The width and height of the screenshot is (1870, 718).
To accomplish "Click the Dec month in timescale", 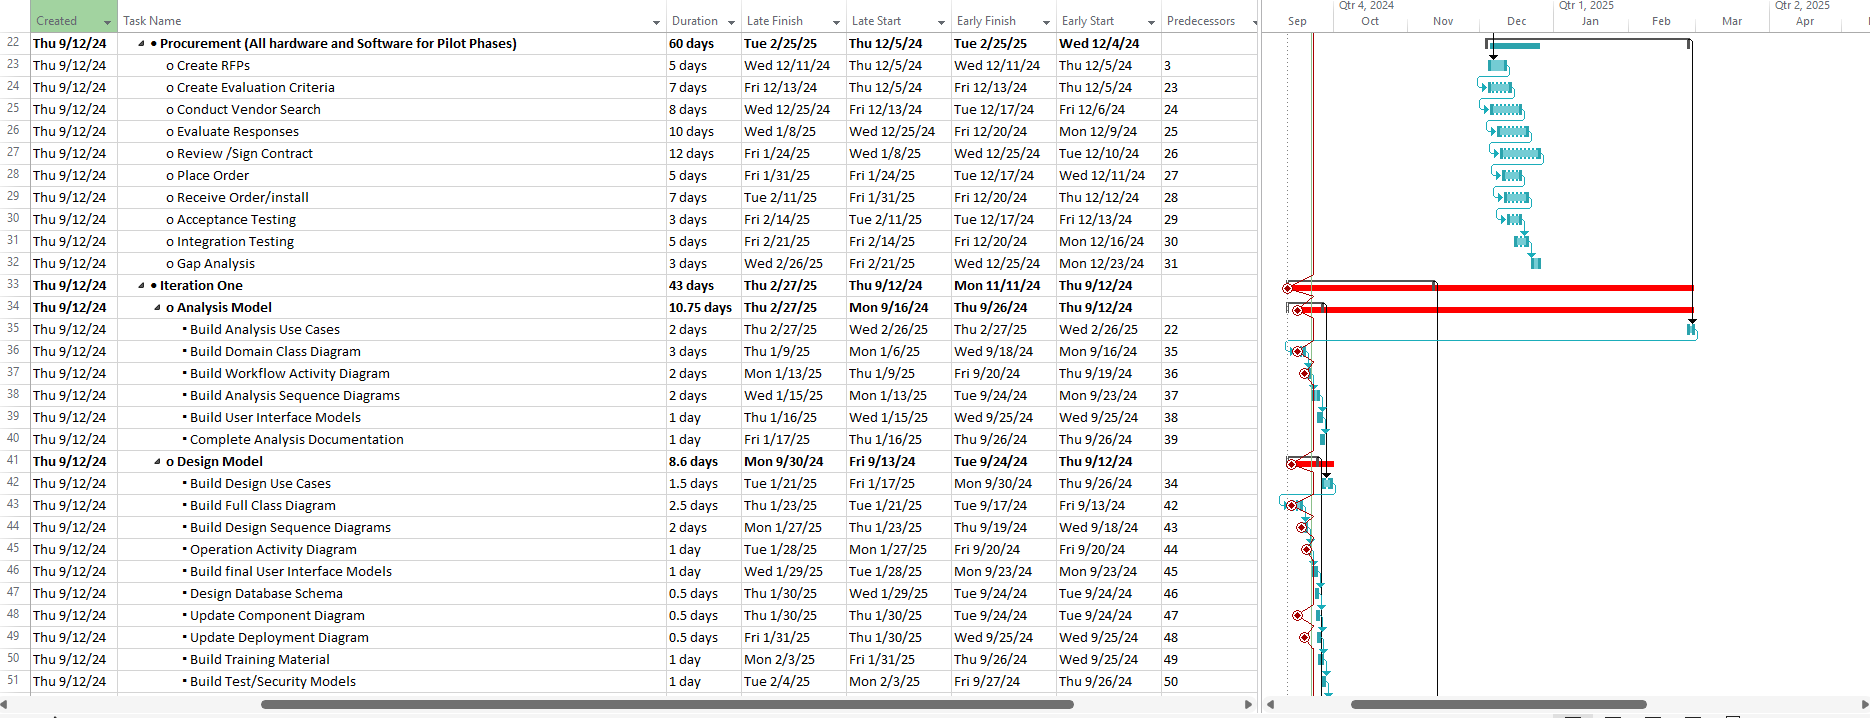I will click(1516, 21).
